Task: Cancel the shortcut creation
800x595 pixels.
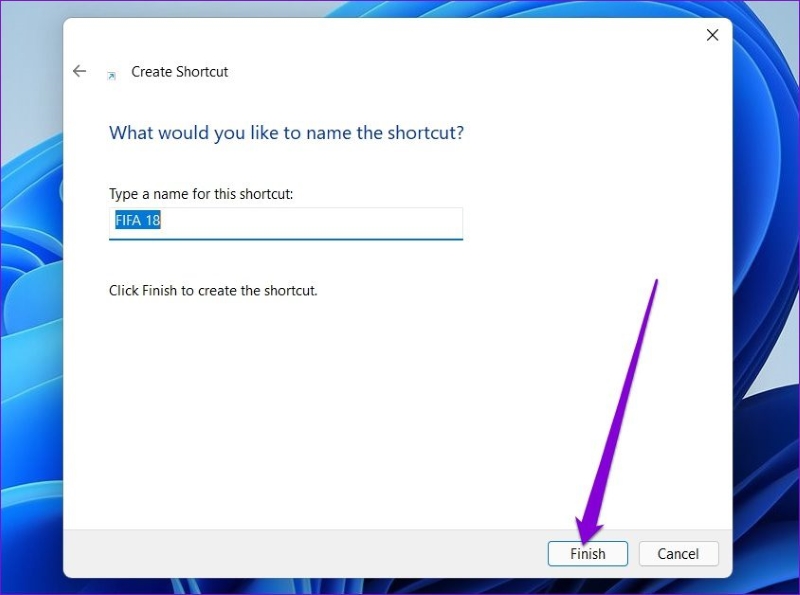Action: pos(677,554)
